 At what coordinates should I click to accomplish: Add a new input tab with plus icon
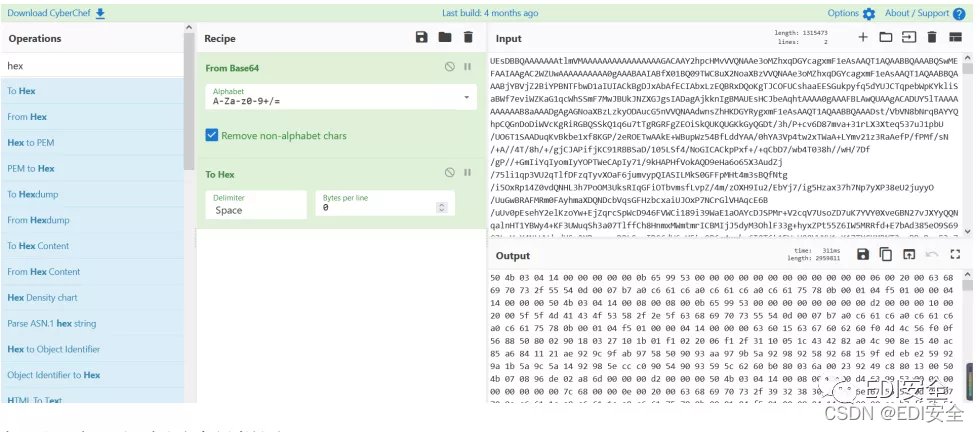863,38
